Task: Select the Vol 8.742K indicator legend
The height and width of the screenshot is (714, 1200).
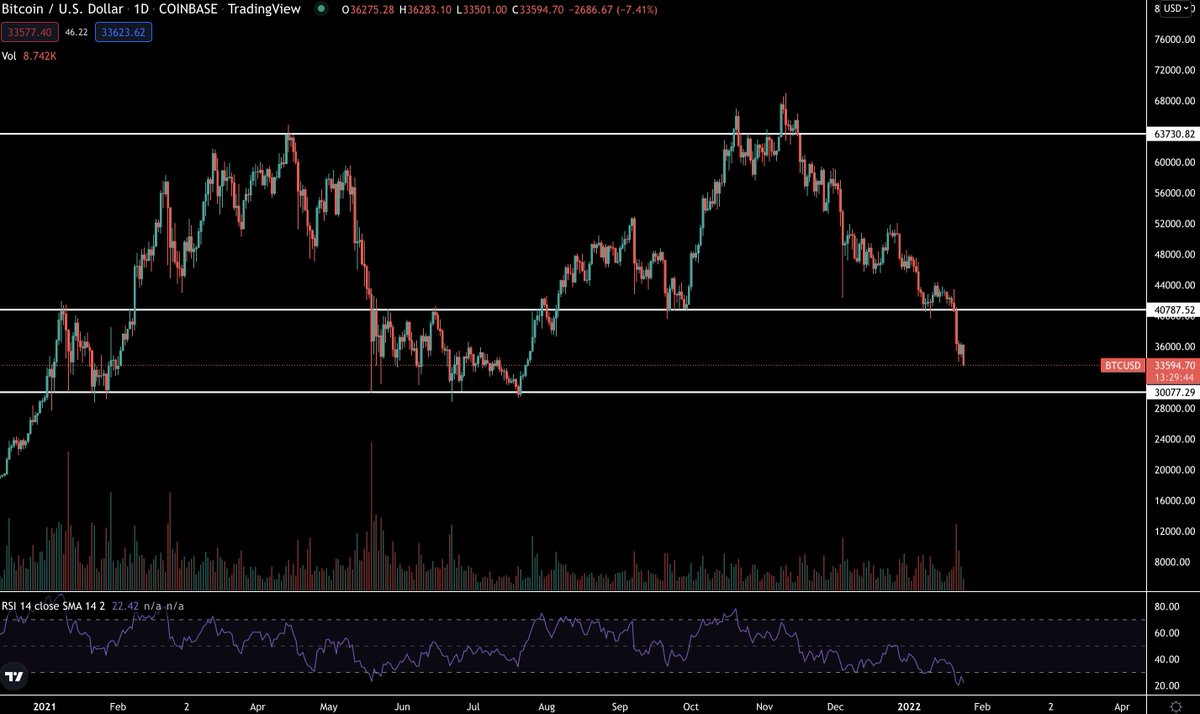Action: (x=30, y=57)
